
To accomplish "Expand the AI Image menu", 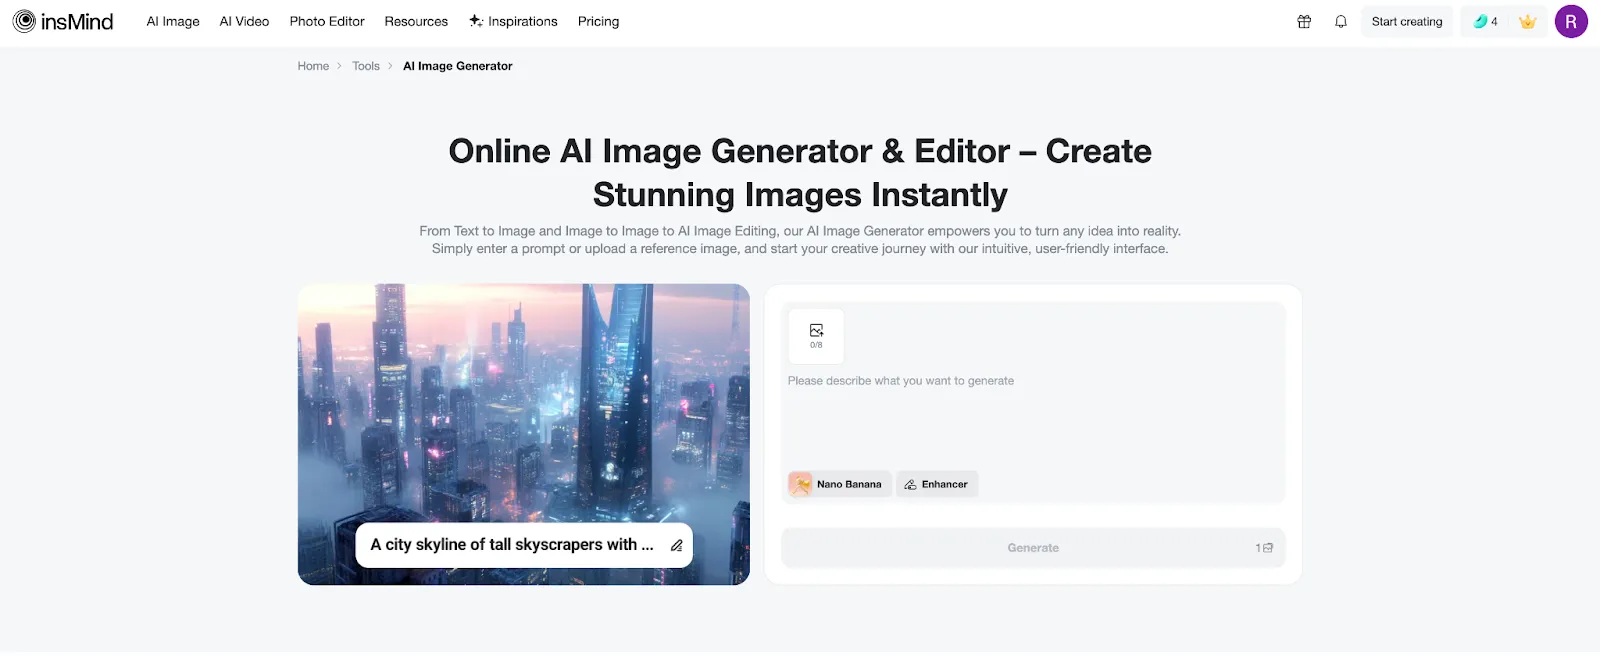I will click(173, 21).
